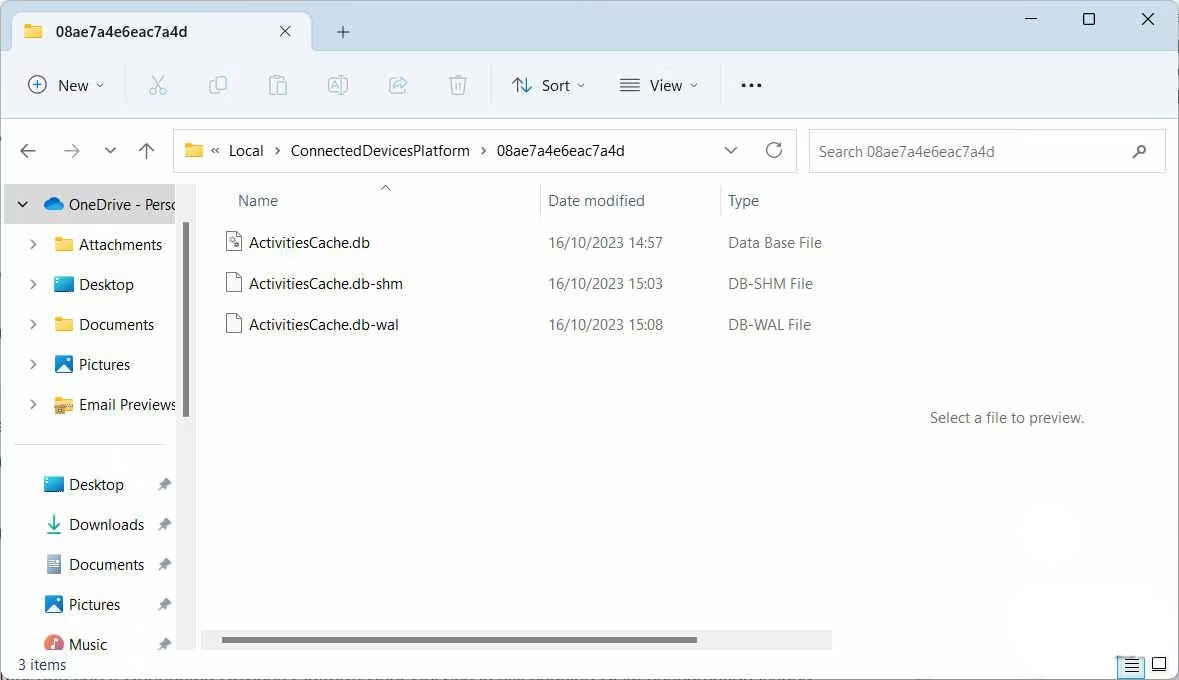Click the Copy icon in the toolbar

[x=218, y=85]
